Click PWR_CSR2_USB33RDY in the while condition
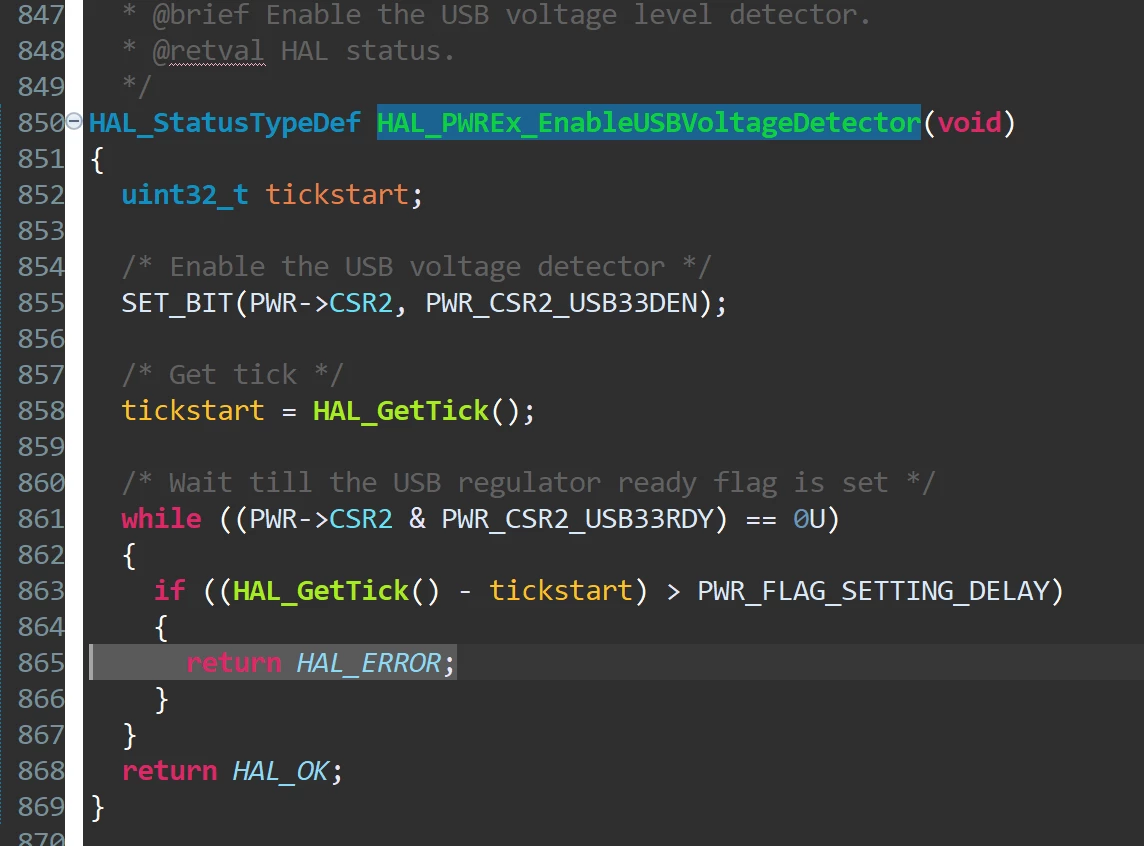Screen dimensions: 1144x846 coord(577,519)
